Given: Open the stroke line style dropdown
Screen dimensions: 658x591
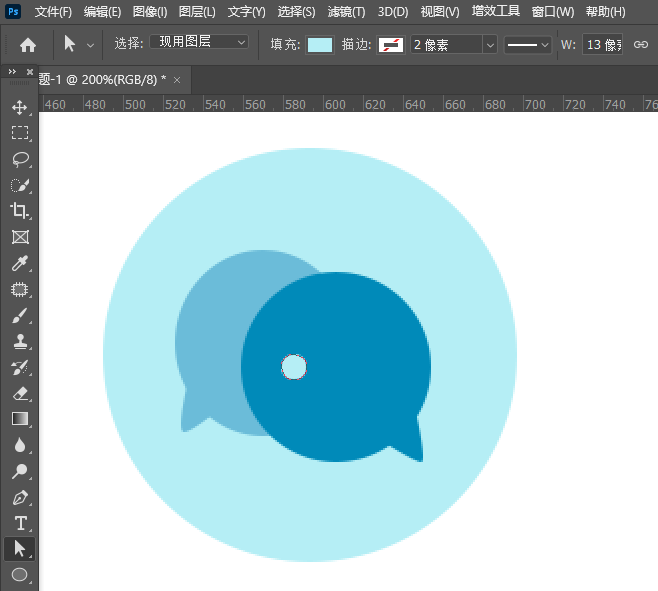Looking at the screenshot, I should [528, 45].
